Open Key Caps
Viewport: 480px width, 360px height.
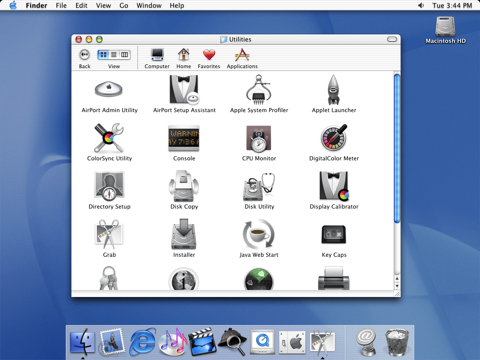coord(334,234)
